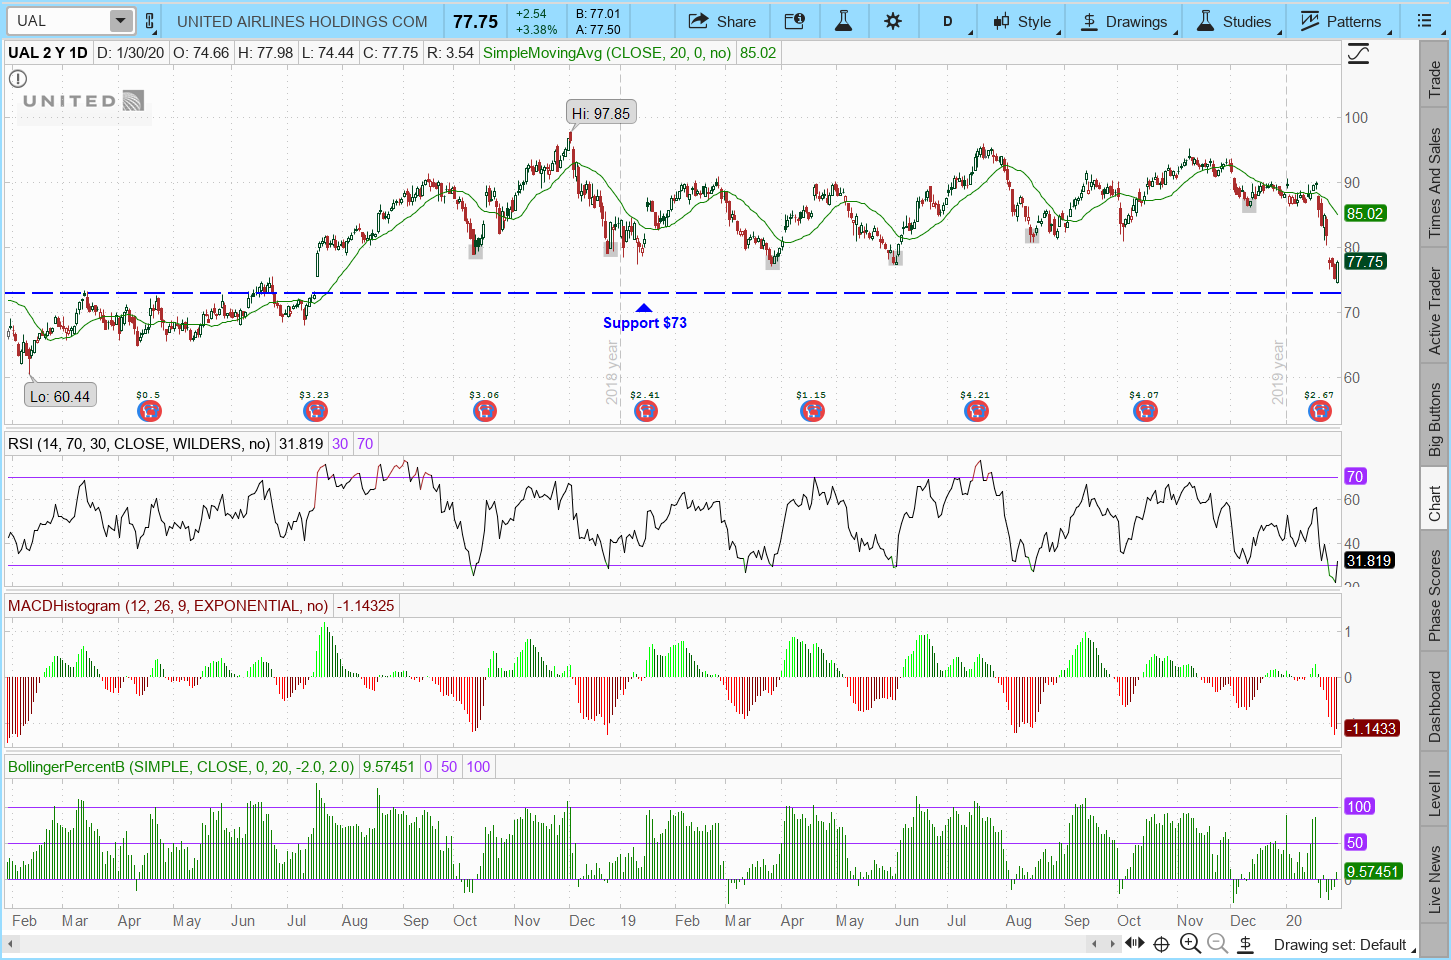This screenshot has height=960, width=1451.
Task: Click the $0.5 earnings event icon
Action: point(149,410)
